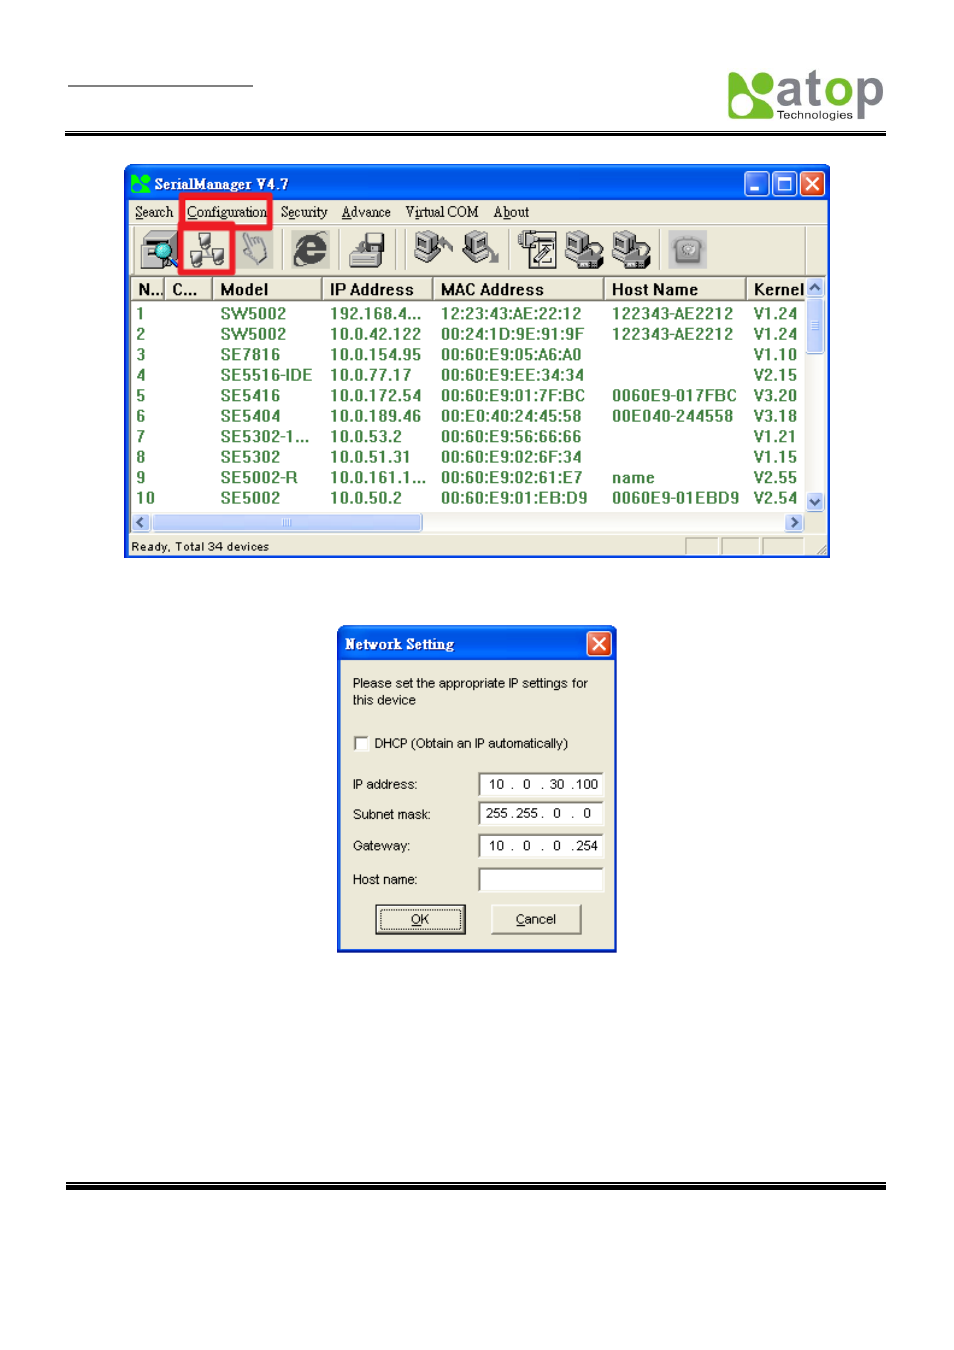Open the Advance menu

[366, 212]
